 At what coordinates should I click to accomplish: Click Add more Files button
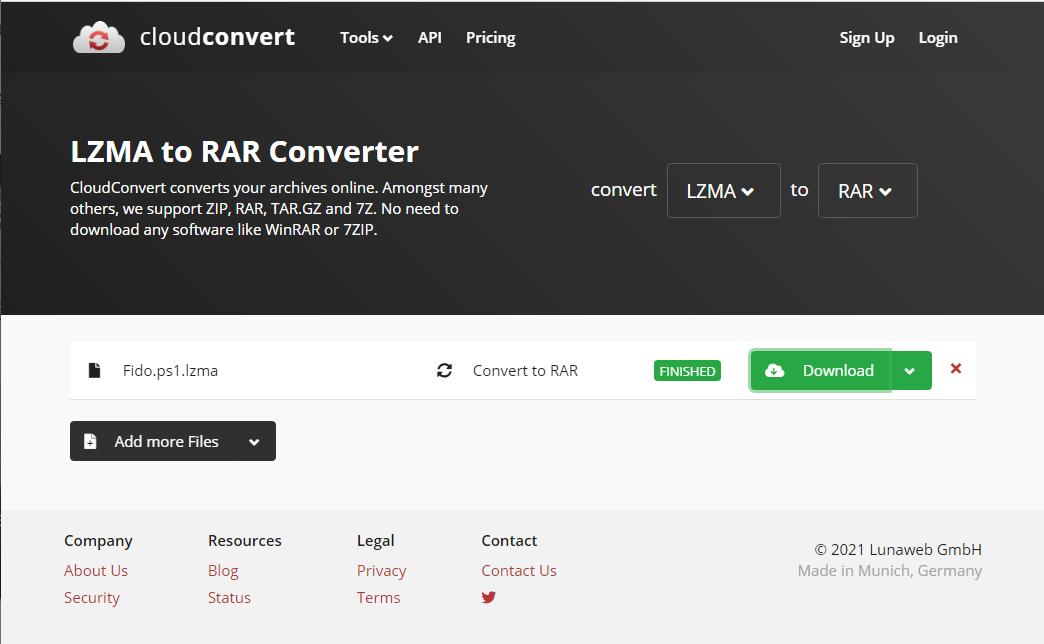[153, 441]
